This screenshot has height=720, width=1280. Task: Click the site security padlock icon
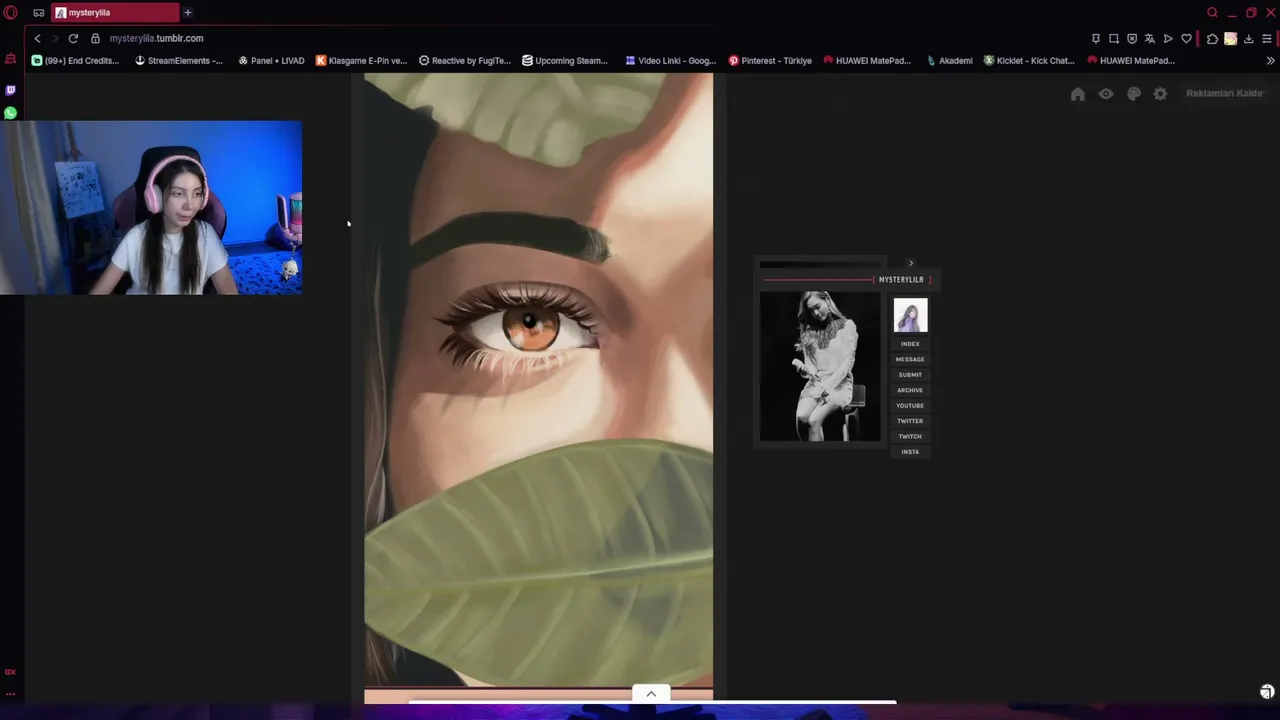click(95, 38)
